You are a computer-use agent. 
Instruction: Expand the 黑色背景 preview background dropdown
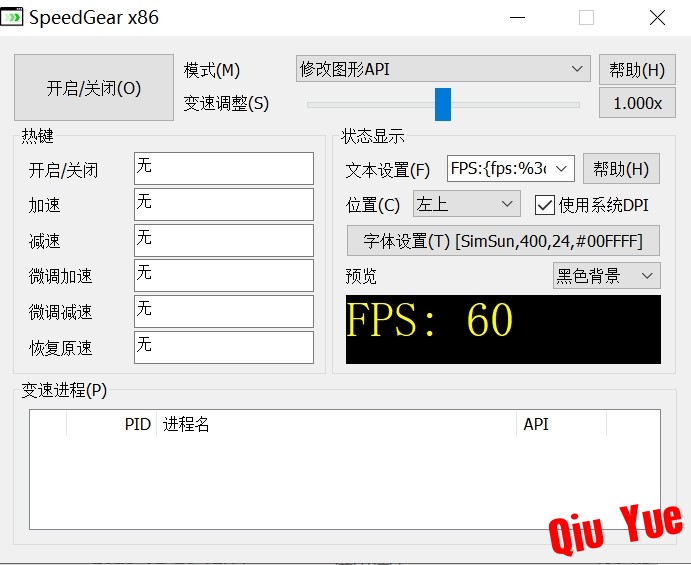pos(606,276)
